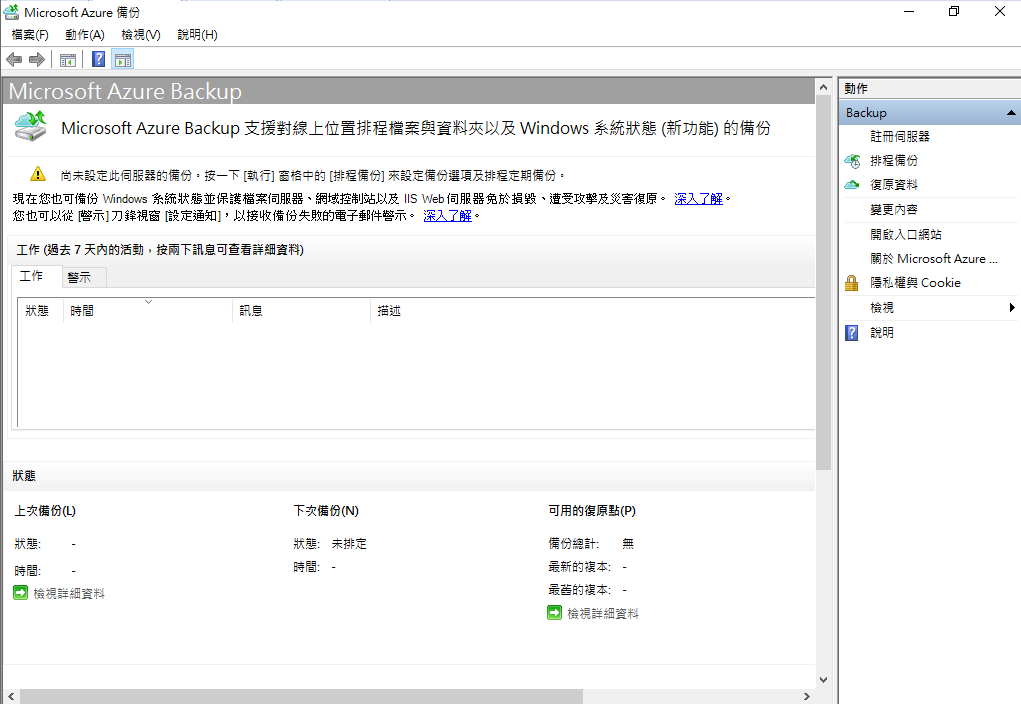Expand the 檢視 submenu arrow in the actions pane
Image resolution: width=1021 pixels, height=704 pixels.
(x=1012, y=307)
